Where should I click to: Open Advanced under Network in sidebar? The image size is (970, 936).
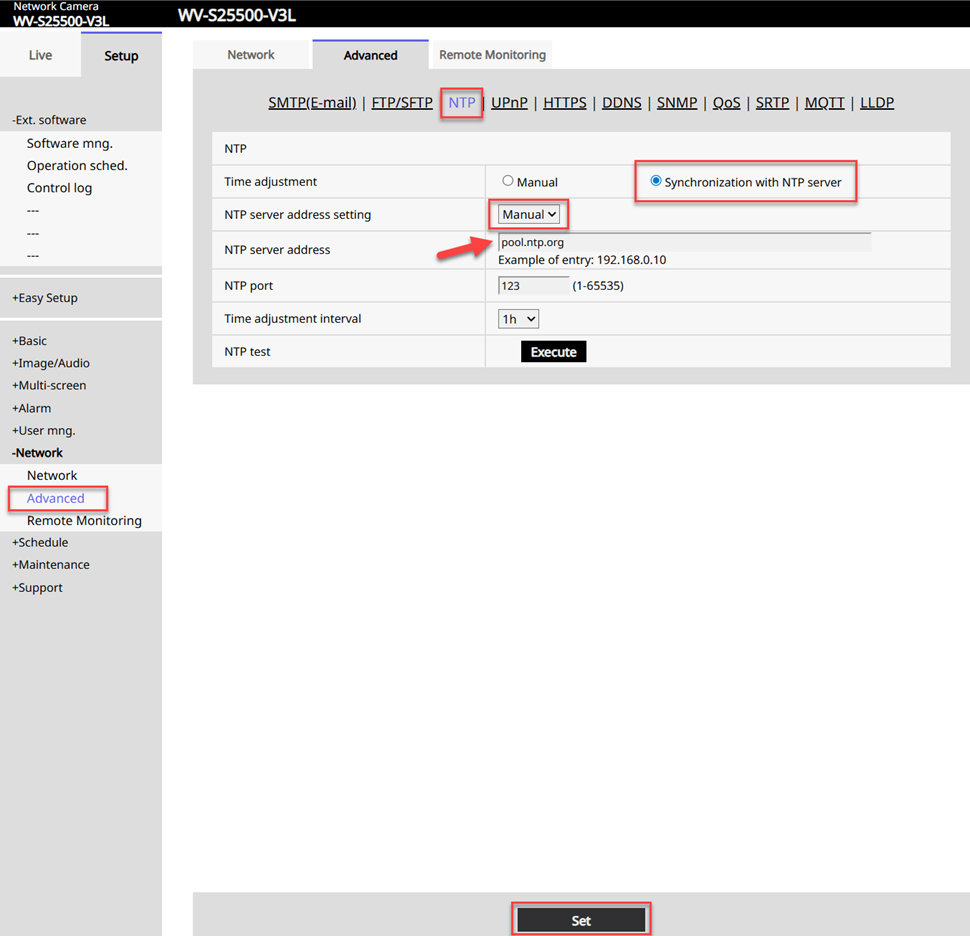(x=56, y=498)
